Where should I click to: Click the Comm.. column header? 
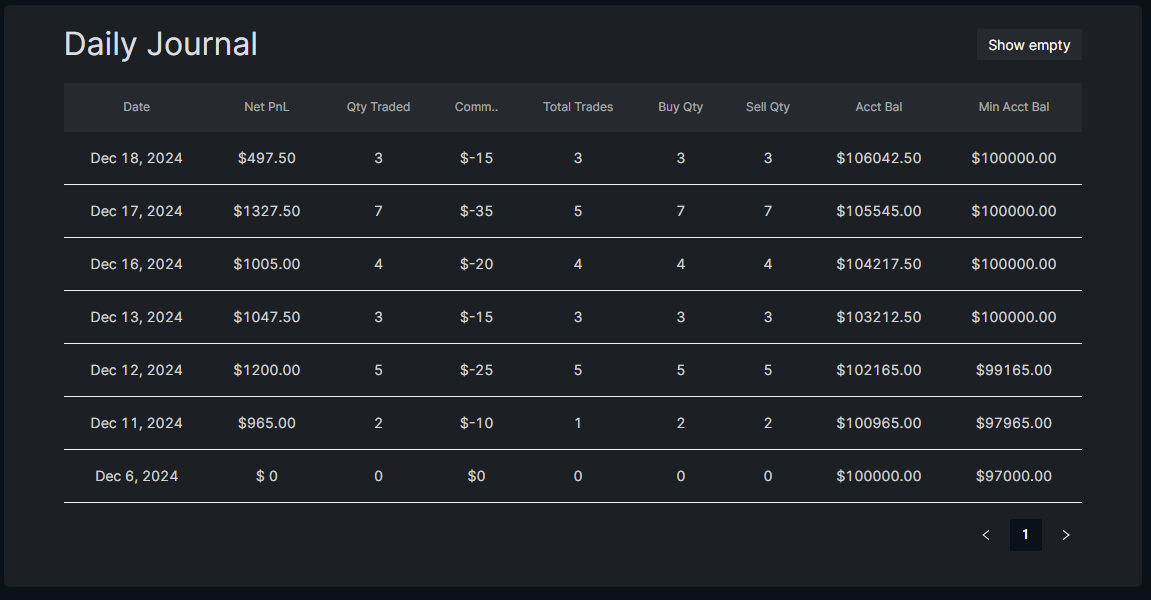476,107
